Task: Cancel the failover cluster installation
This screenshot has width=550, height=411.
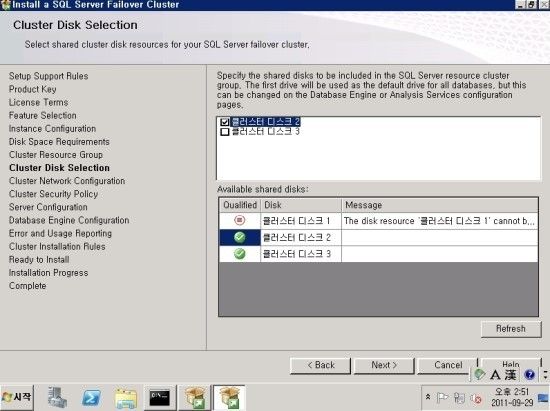Action: point(448,365)
